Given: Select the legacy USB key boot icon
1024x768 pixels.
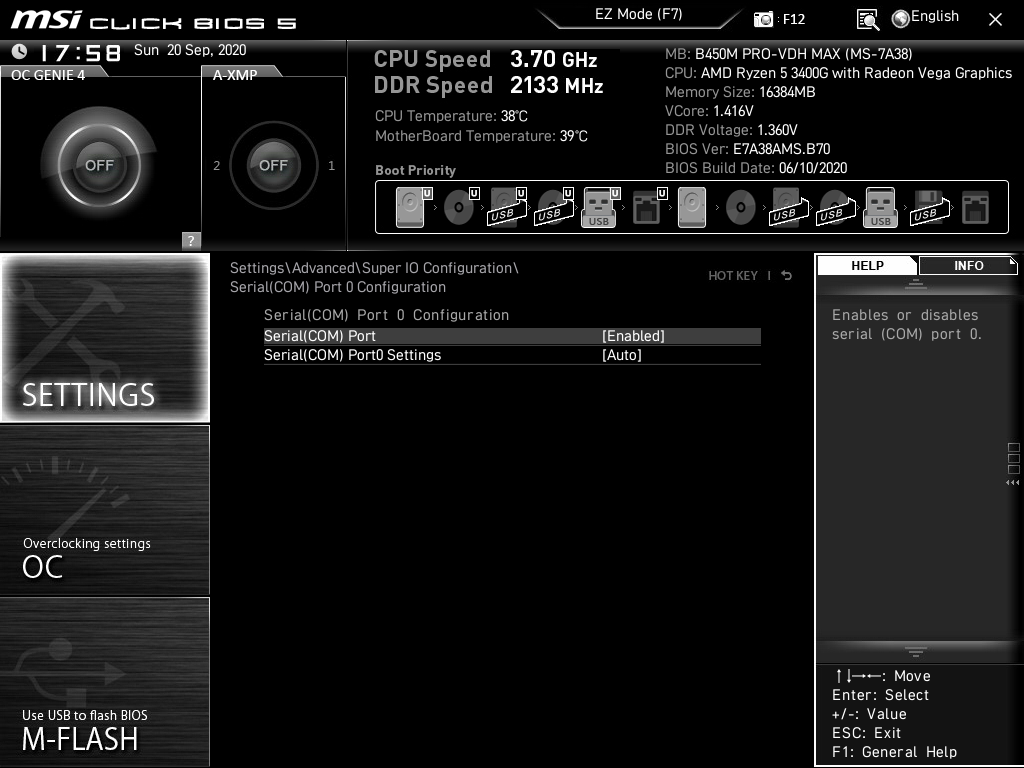Looking at the screenshot, I should pos(880,207).
